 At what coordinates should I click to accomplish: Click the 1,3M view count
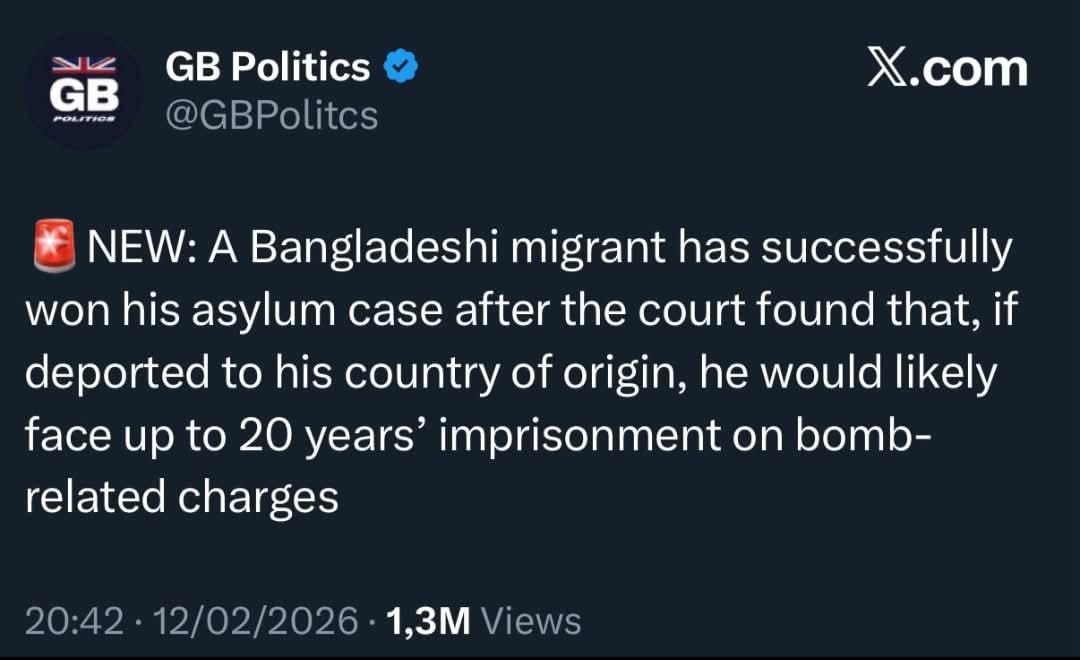point(428,621)
